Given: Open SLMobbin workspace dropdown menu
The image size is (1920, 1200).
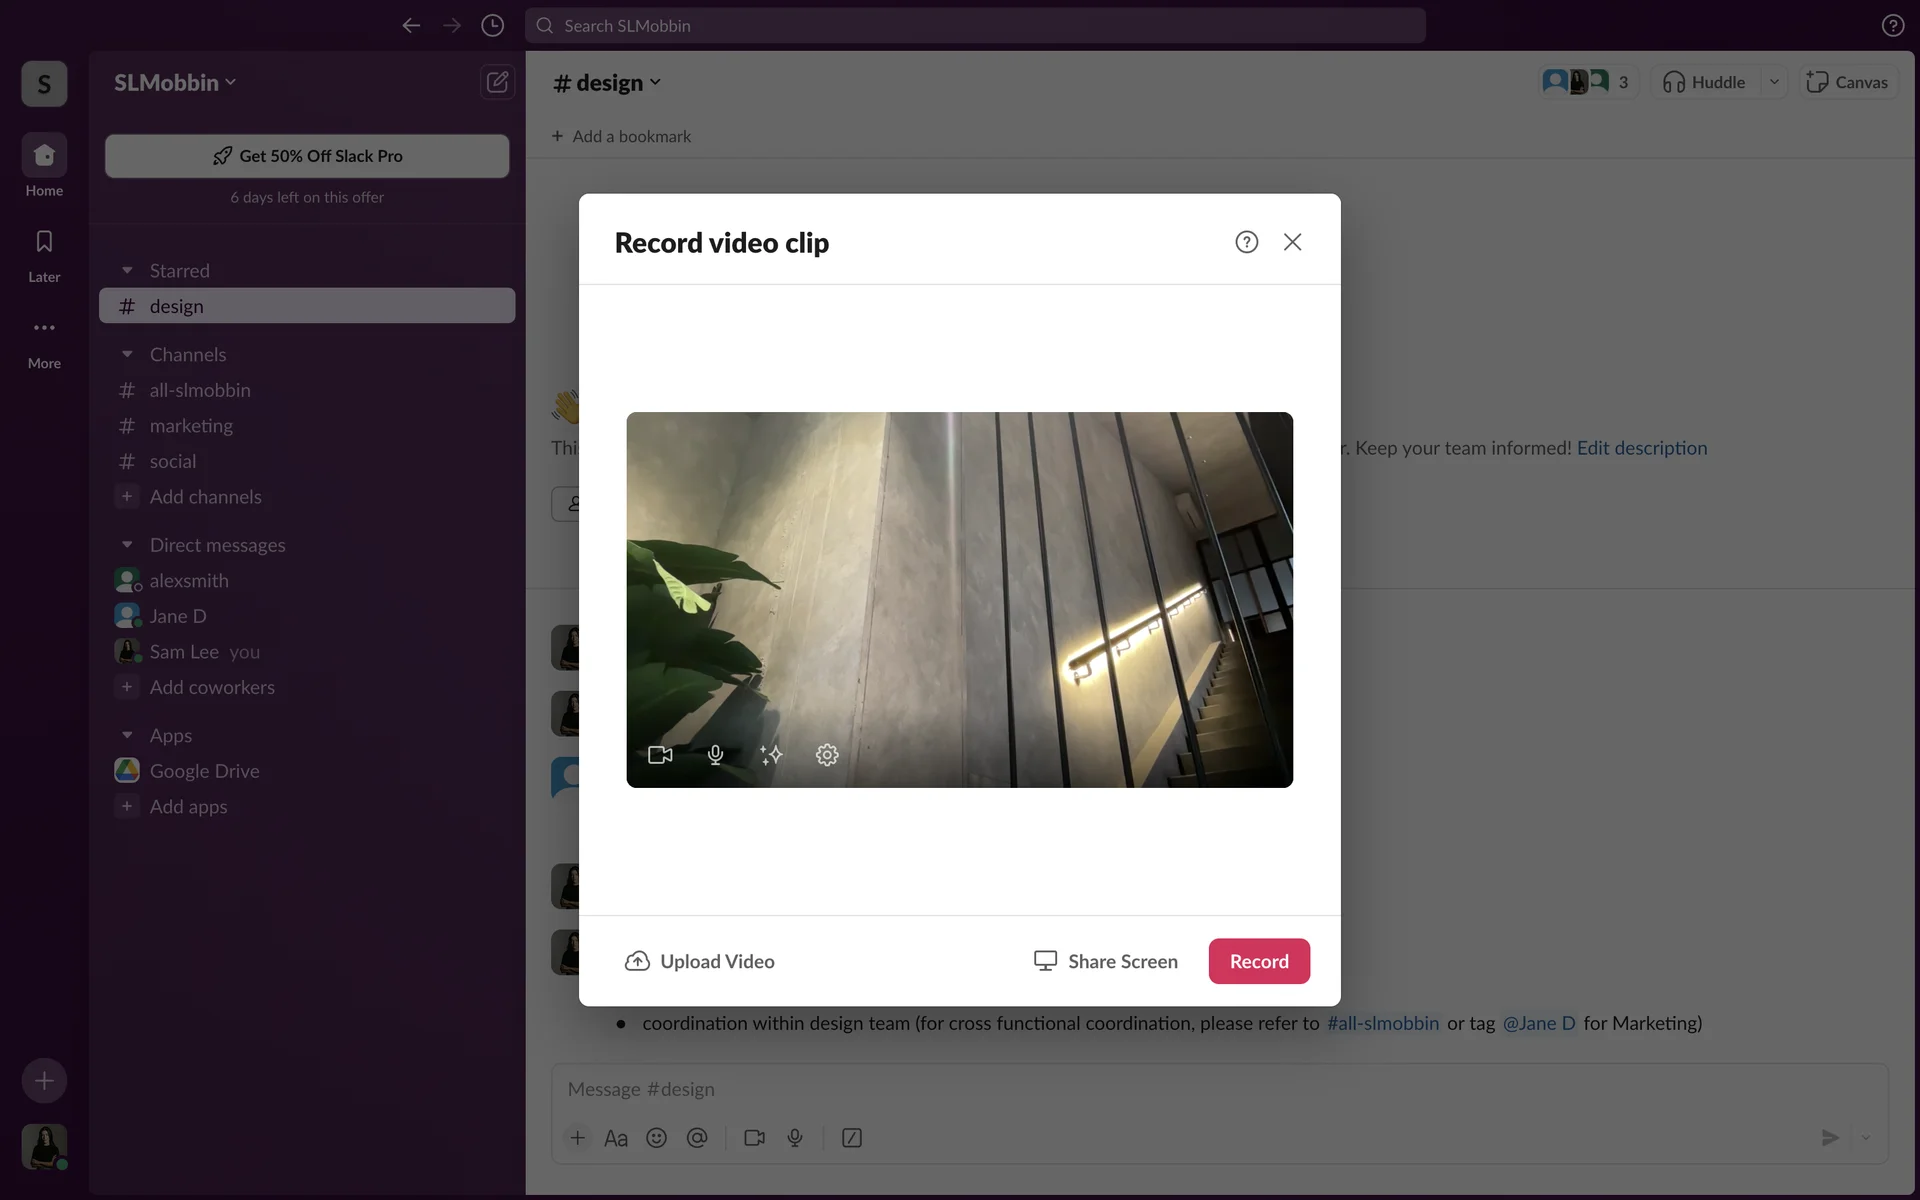Looking at the screenshot, I should point(175,83).
